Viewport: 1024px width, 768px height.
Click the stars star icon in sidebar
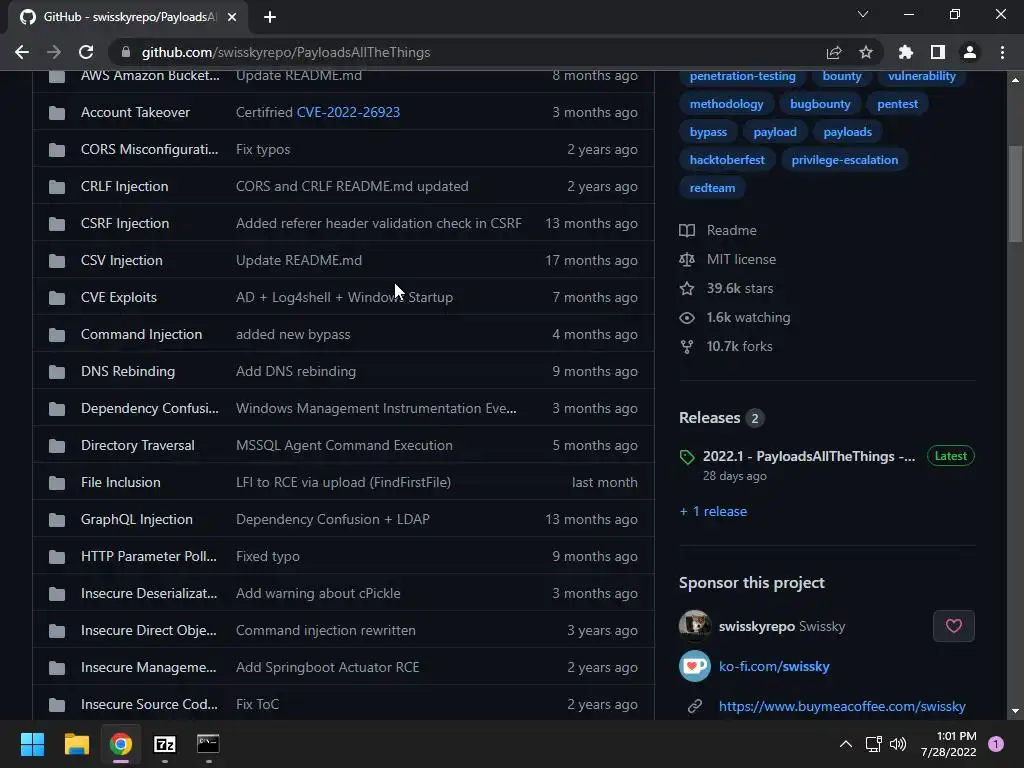point(687,289)
